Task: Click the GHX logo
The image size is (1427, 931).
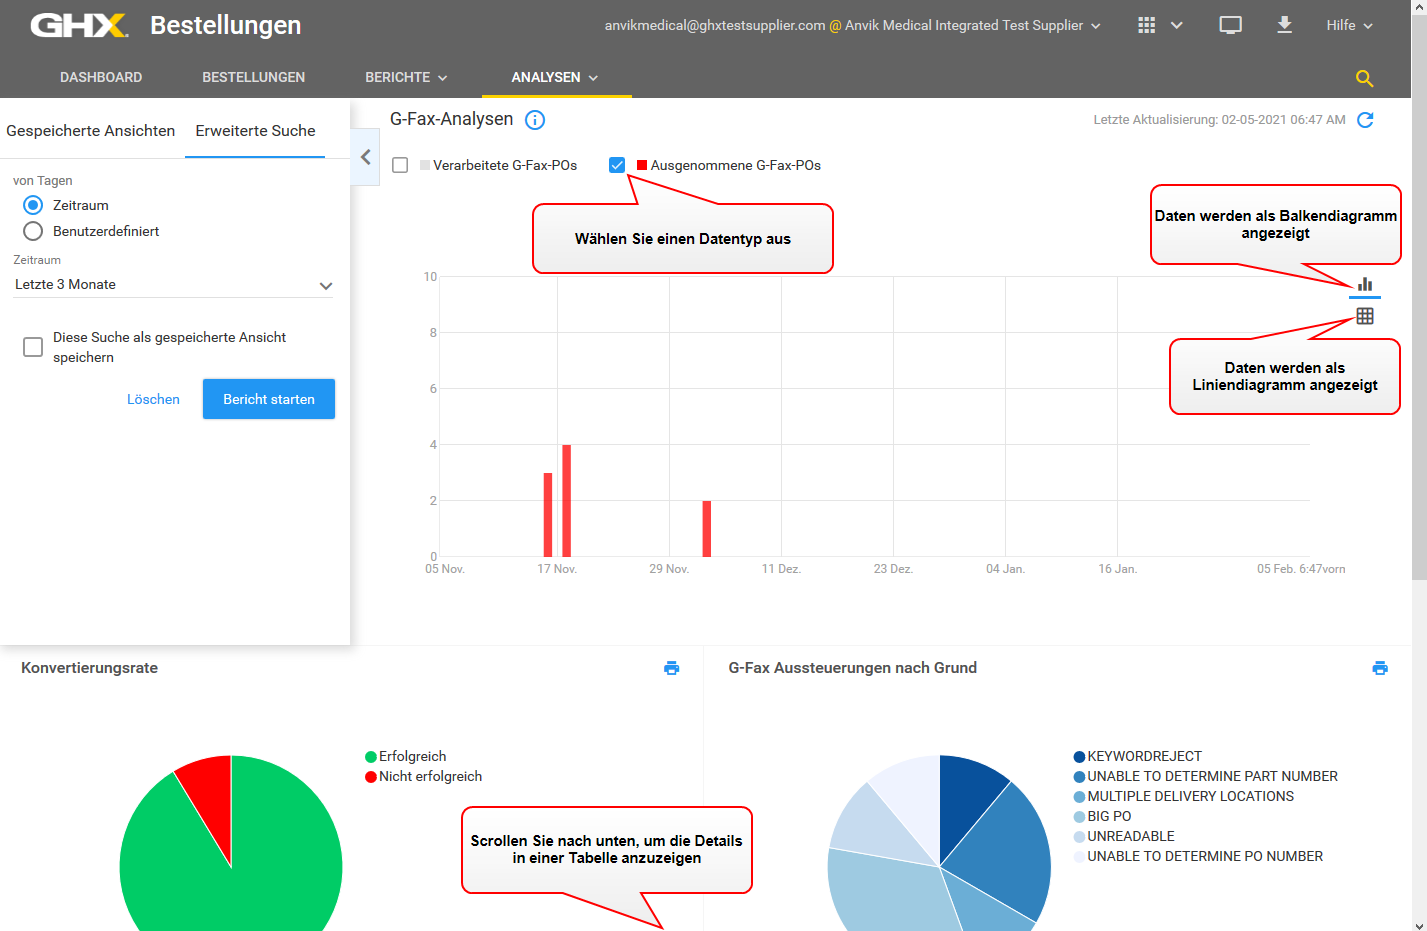Action: [79, 25]
